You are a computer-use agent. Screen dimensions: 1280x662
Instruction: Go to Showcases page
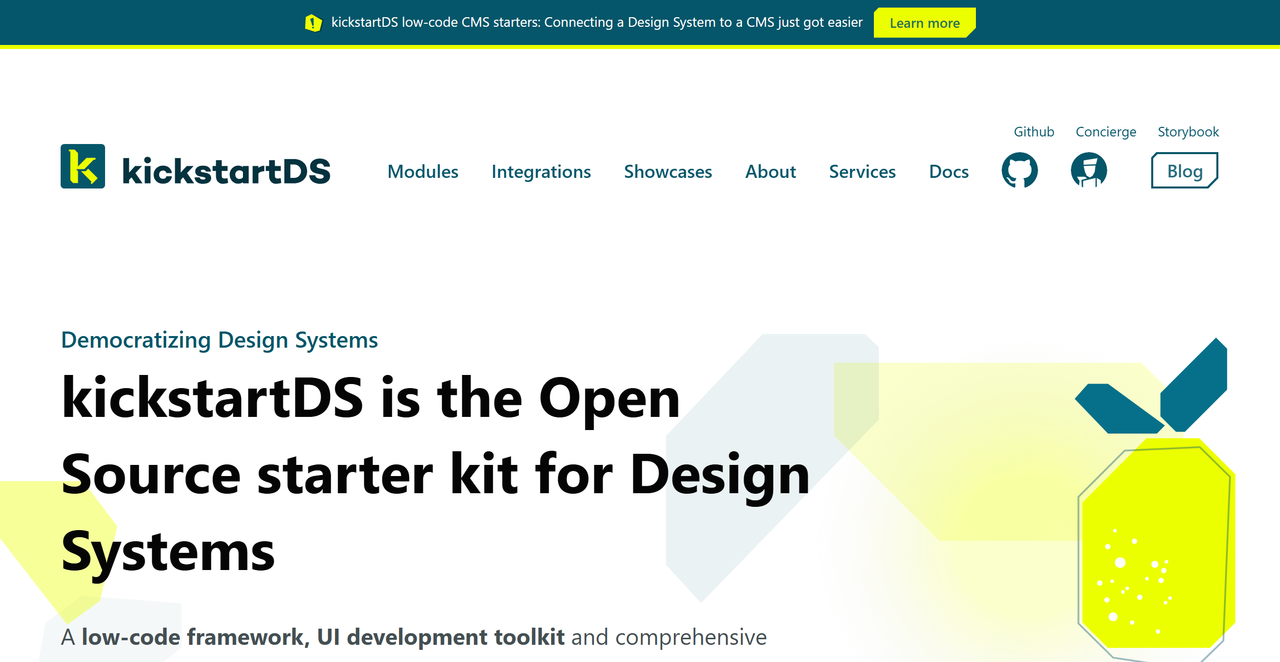668,172
